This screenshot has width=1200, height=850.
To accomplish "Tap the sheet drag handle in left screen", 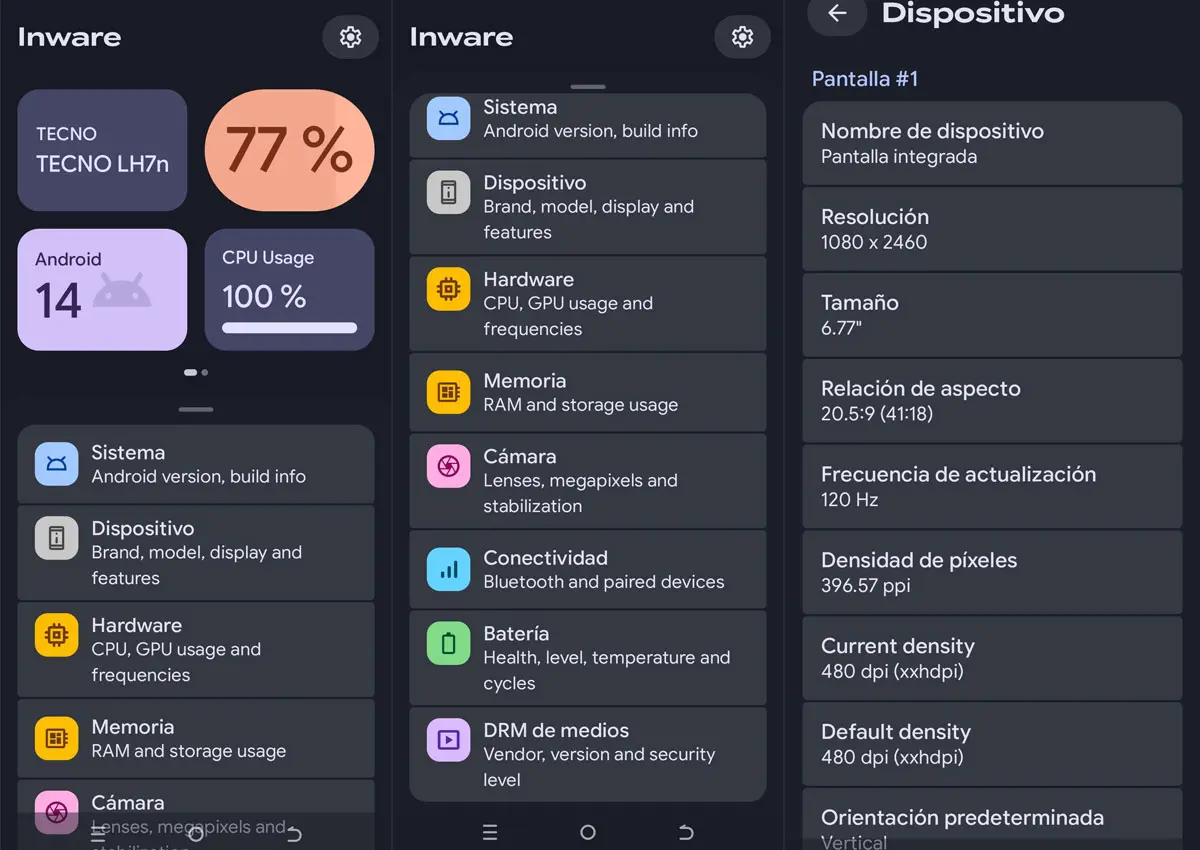I will 196,409.
